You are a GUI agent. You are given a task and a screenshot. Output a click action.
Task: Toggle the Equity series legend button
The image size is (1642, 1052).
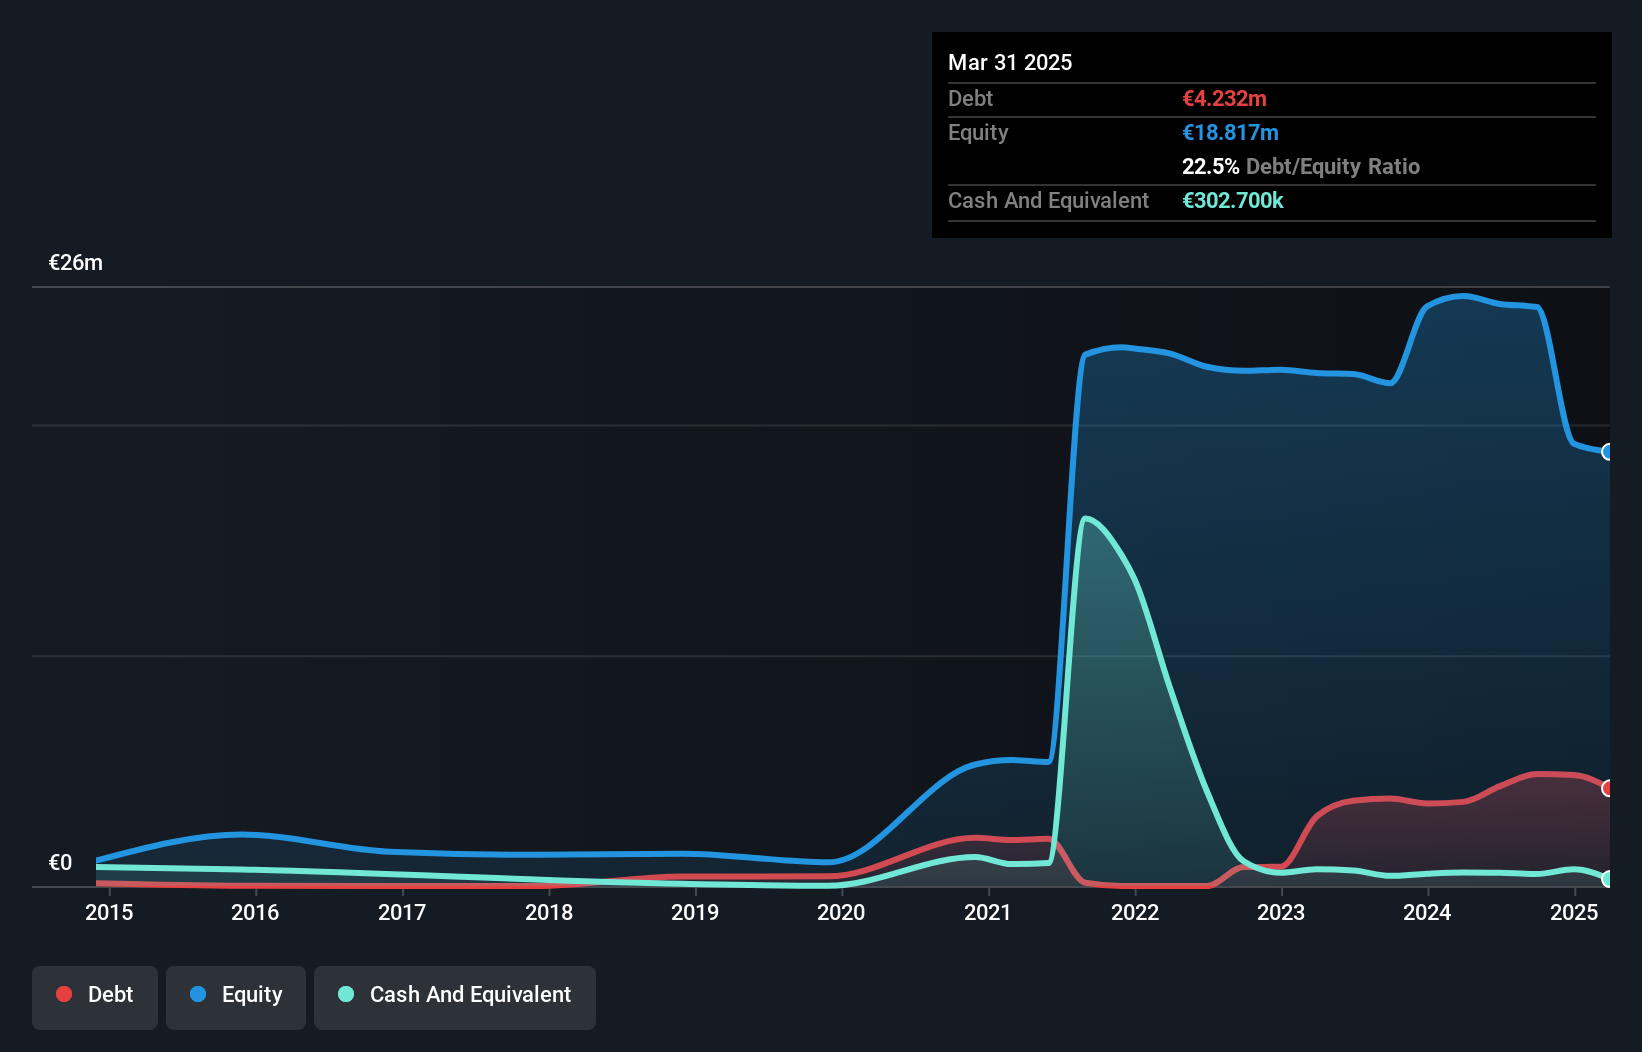(x=236, y=997)
